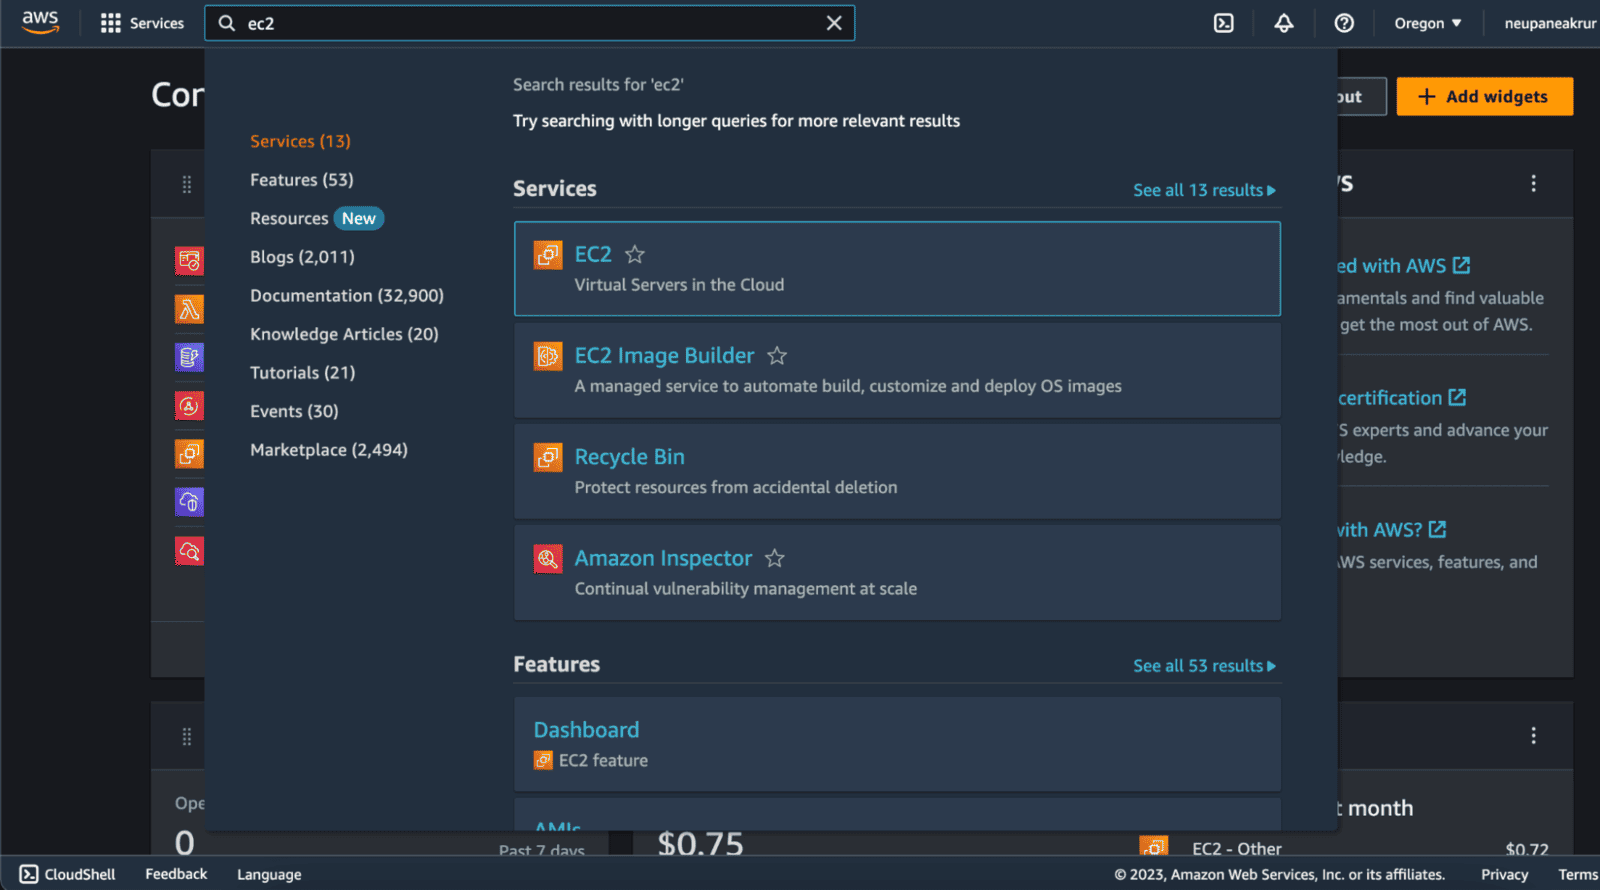1600x890 pixels.
Task: Select the Tutorials (21) filter
Action: point(303,373)
